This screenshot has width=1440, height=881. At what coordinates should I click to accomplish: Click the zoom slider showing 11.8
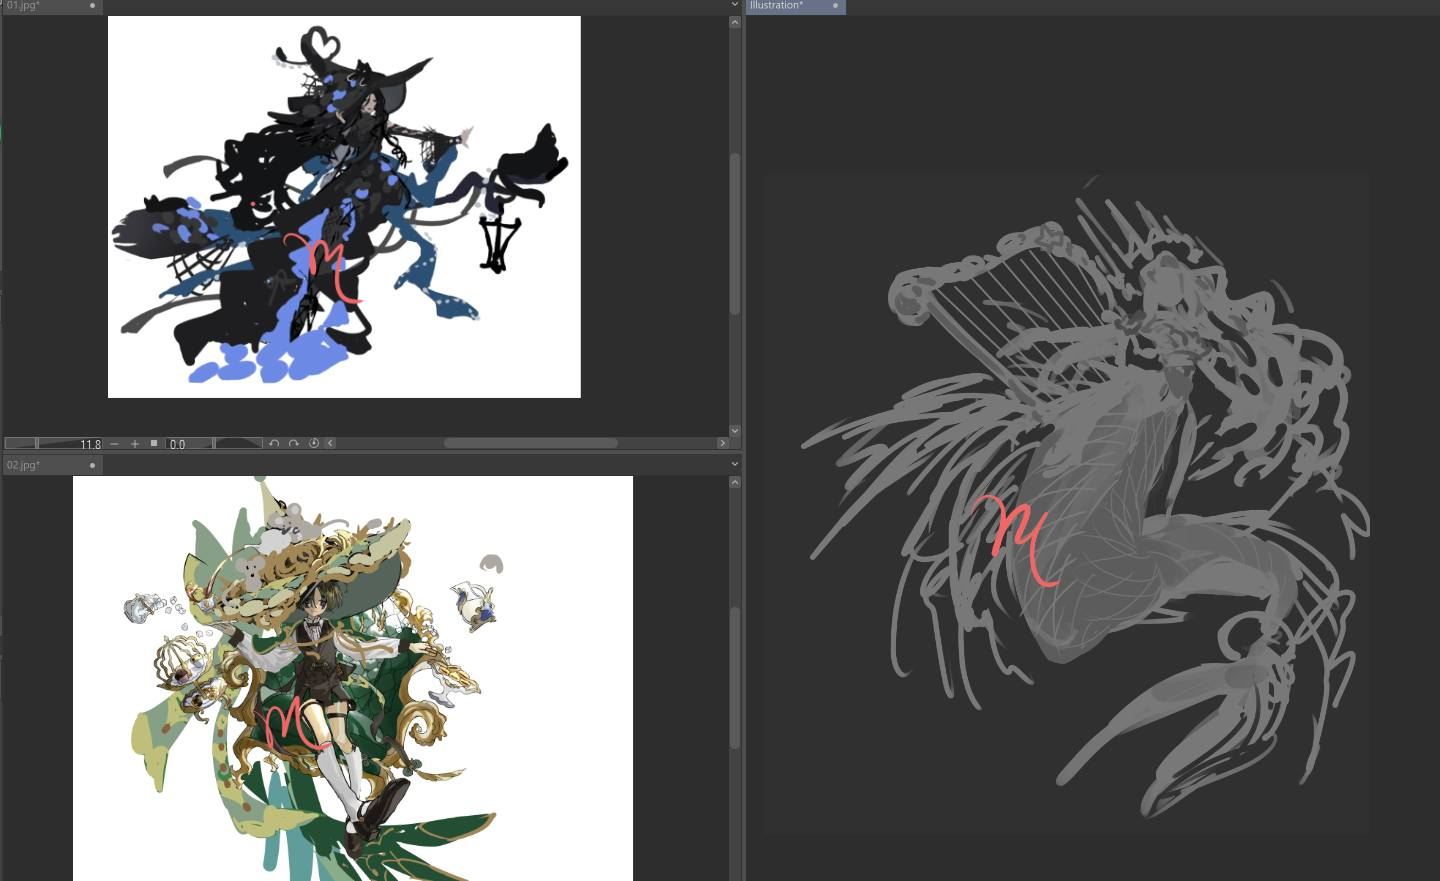[x=54, y=443]
